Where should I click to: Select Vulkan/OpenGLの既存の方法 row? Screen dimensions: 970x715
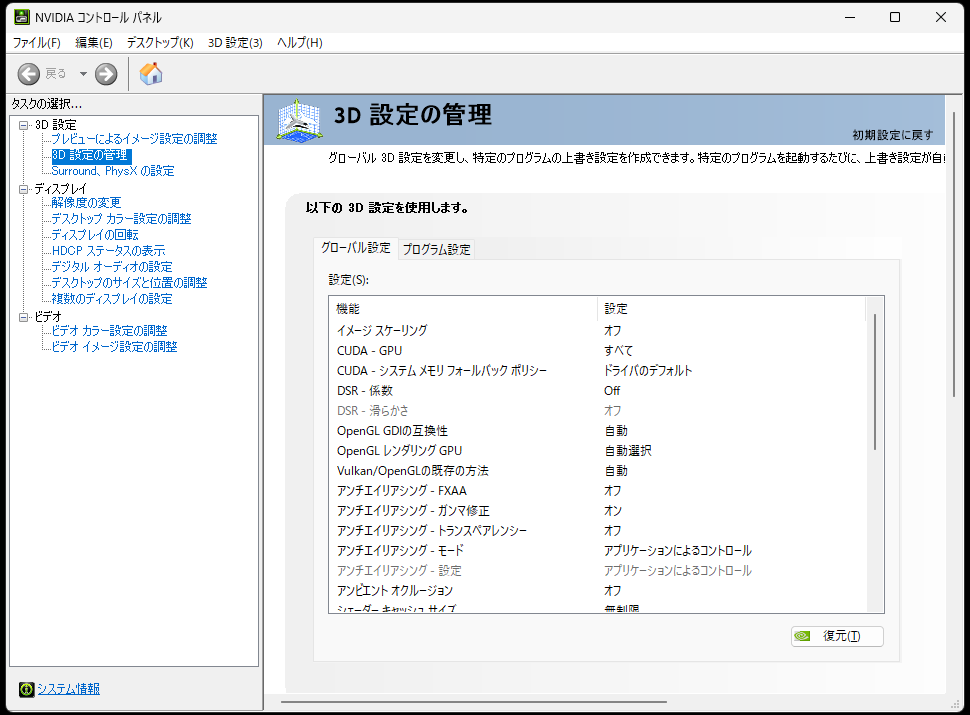[x=597, y=471]
